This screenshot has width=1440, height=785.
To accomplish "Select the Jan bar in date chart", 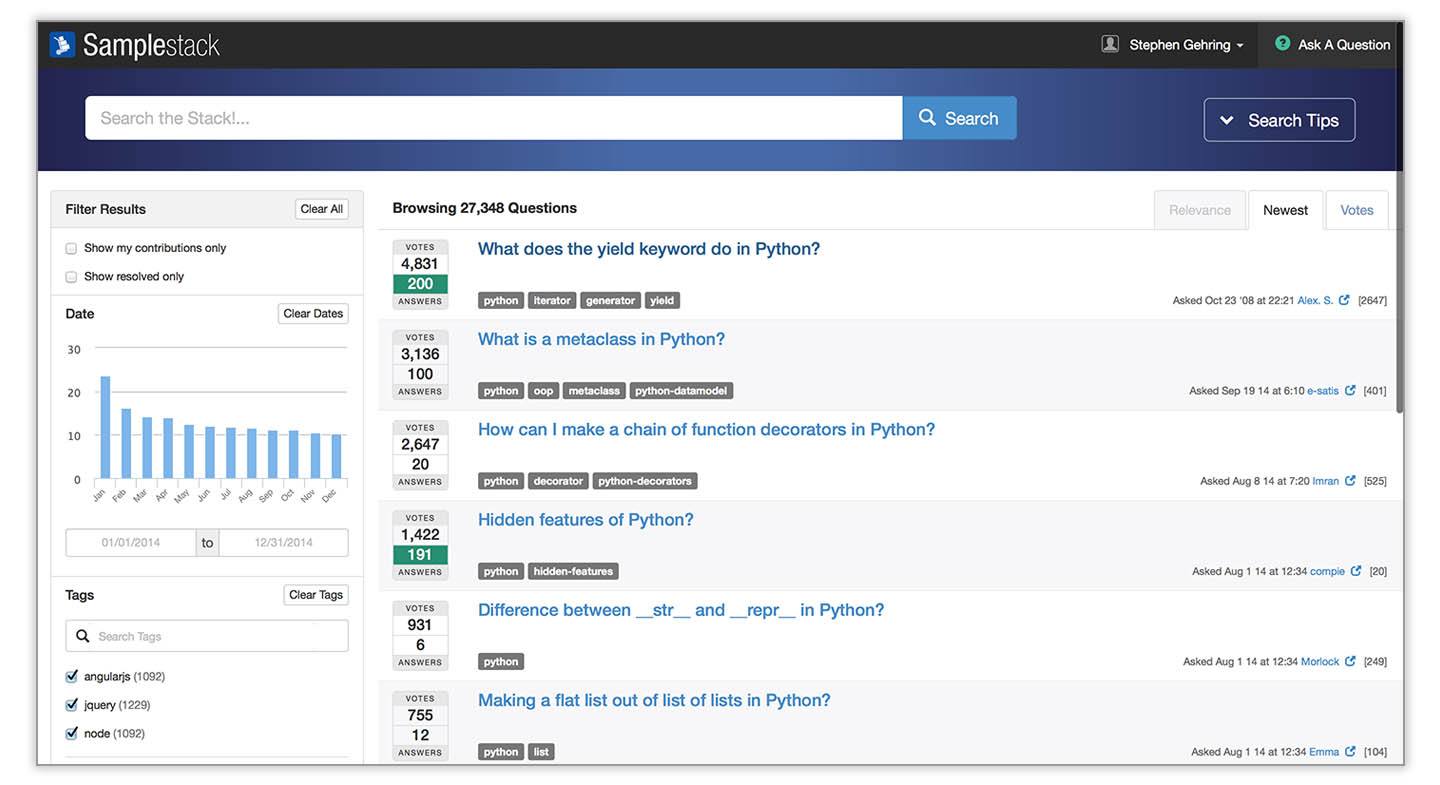I will [105, 427].
